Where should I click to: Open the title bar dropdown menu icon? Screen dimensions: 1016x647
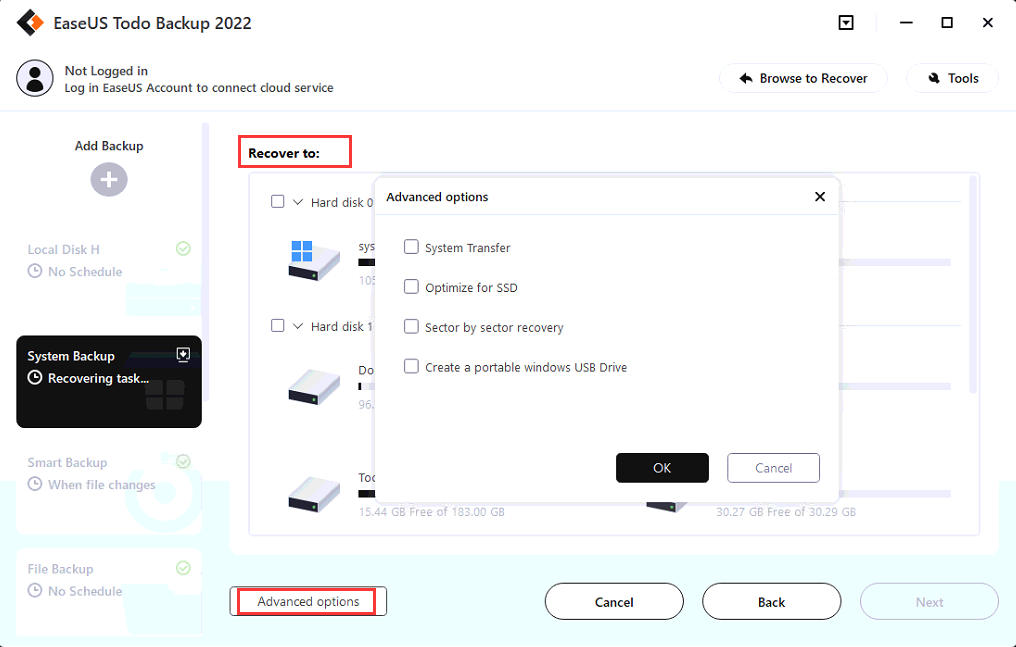[x=846, y=23]
